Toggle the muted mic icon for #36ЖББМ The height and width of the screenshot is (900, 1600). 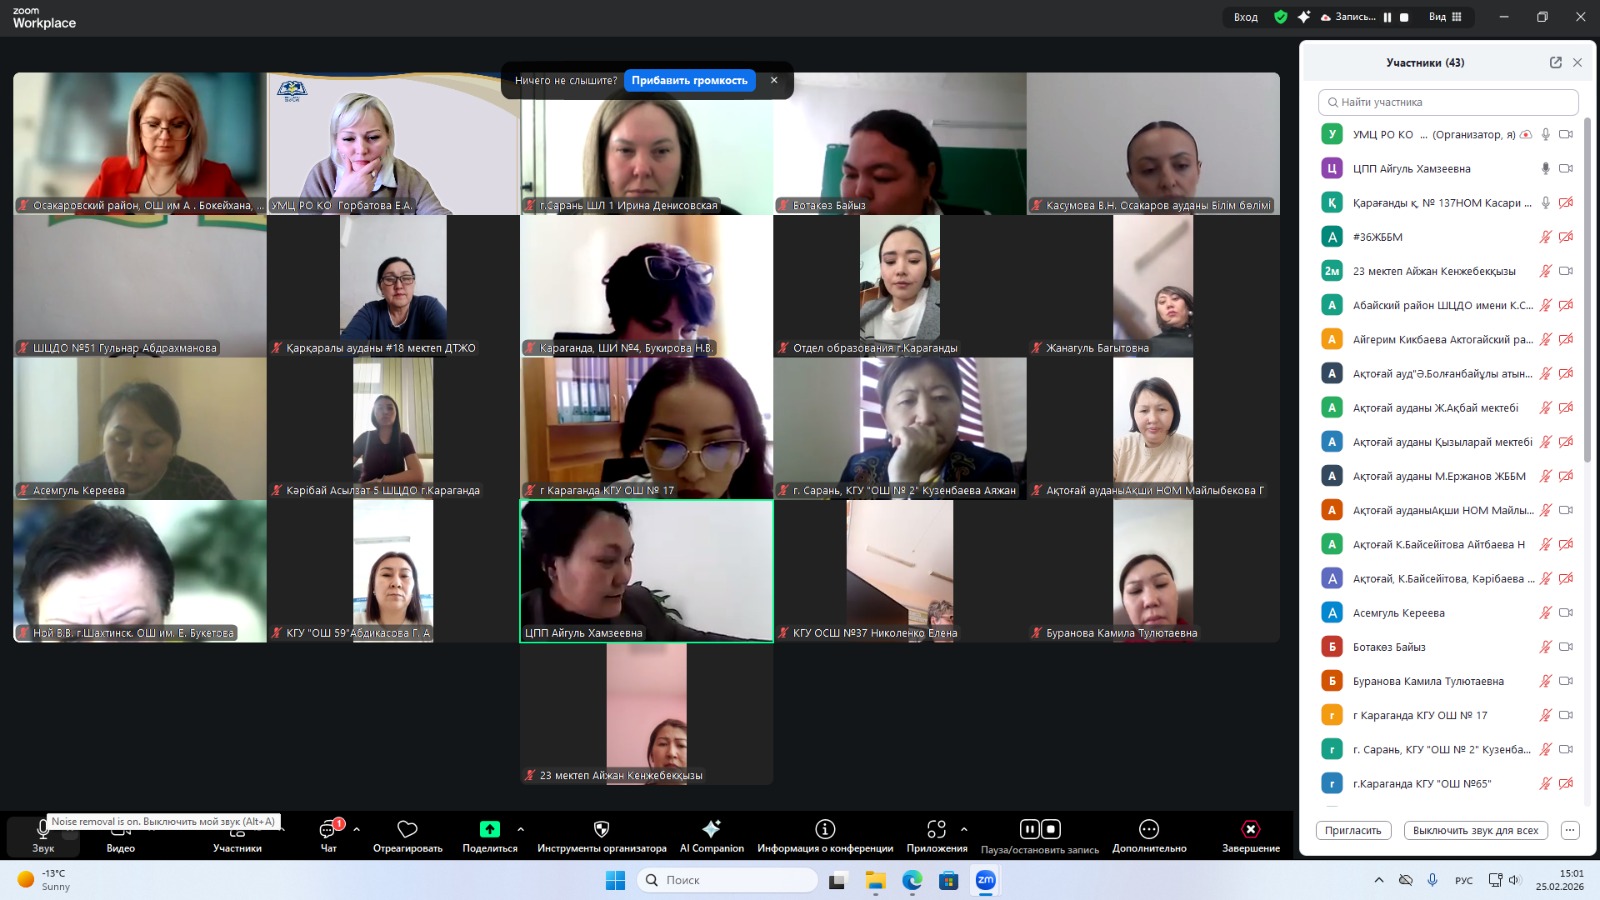tap(1545, 237)
